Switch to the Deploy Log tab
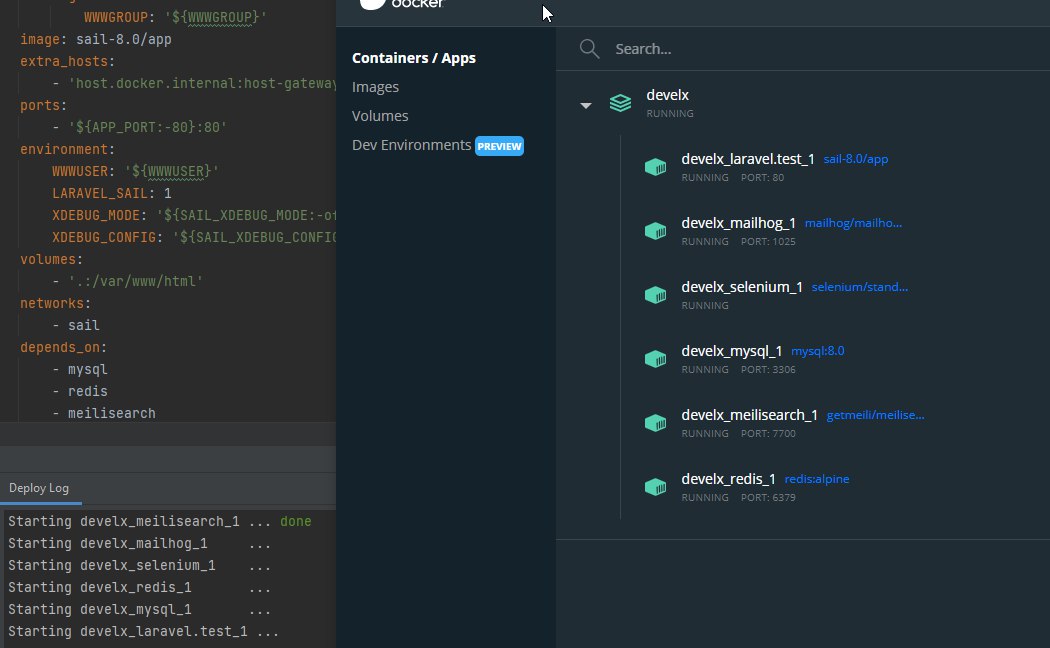Viewport: 1050px width, 648px height. coord(39,488)
